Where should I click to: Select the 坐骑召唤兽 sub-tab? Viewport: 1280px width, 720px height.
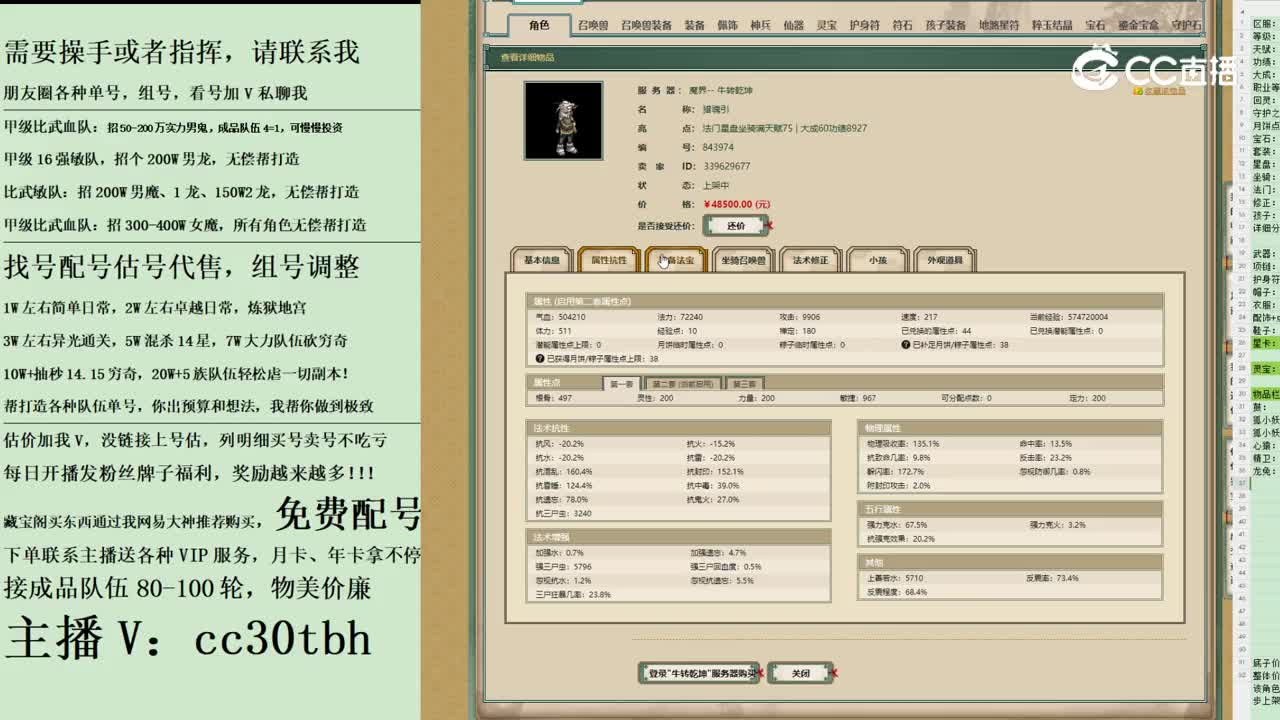(743, 260)
